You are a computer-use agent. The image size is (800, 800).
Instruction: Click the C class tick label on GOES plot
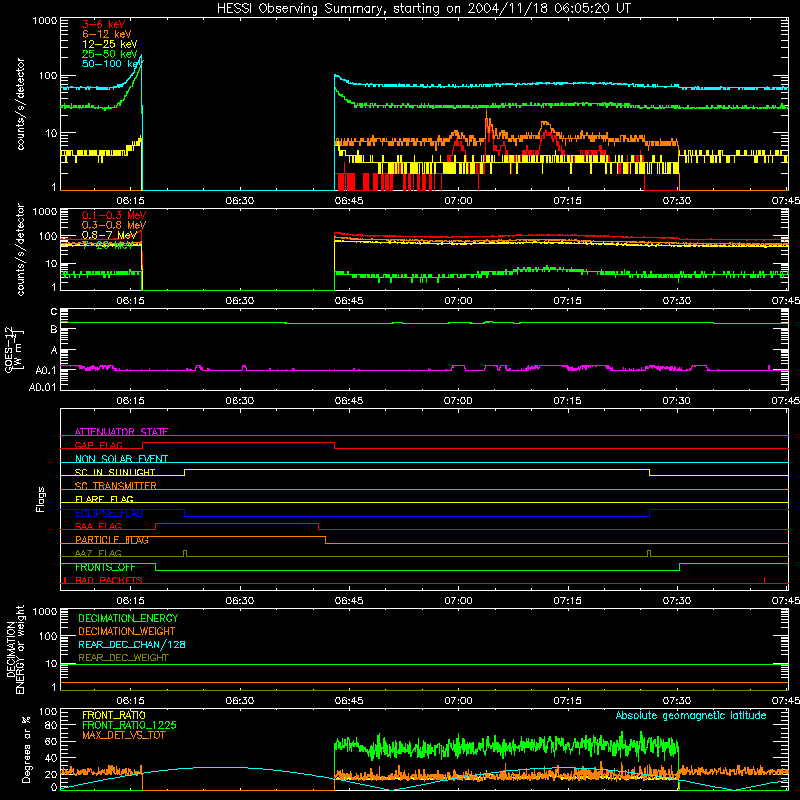54,311
